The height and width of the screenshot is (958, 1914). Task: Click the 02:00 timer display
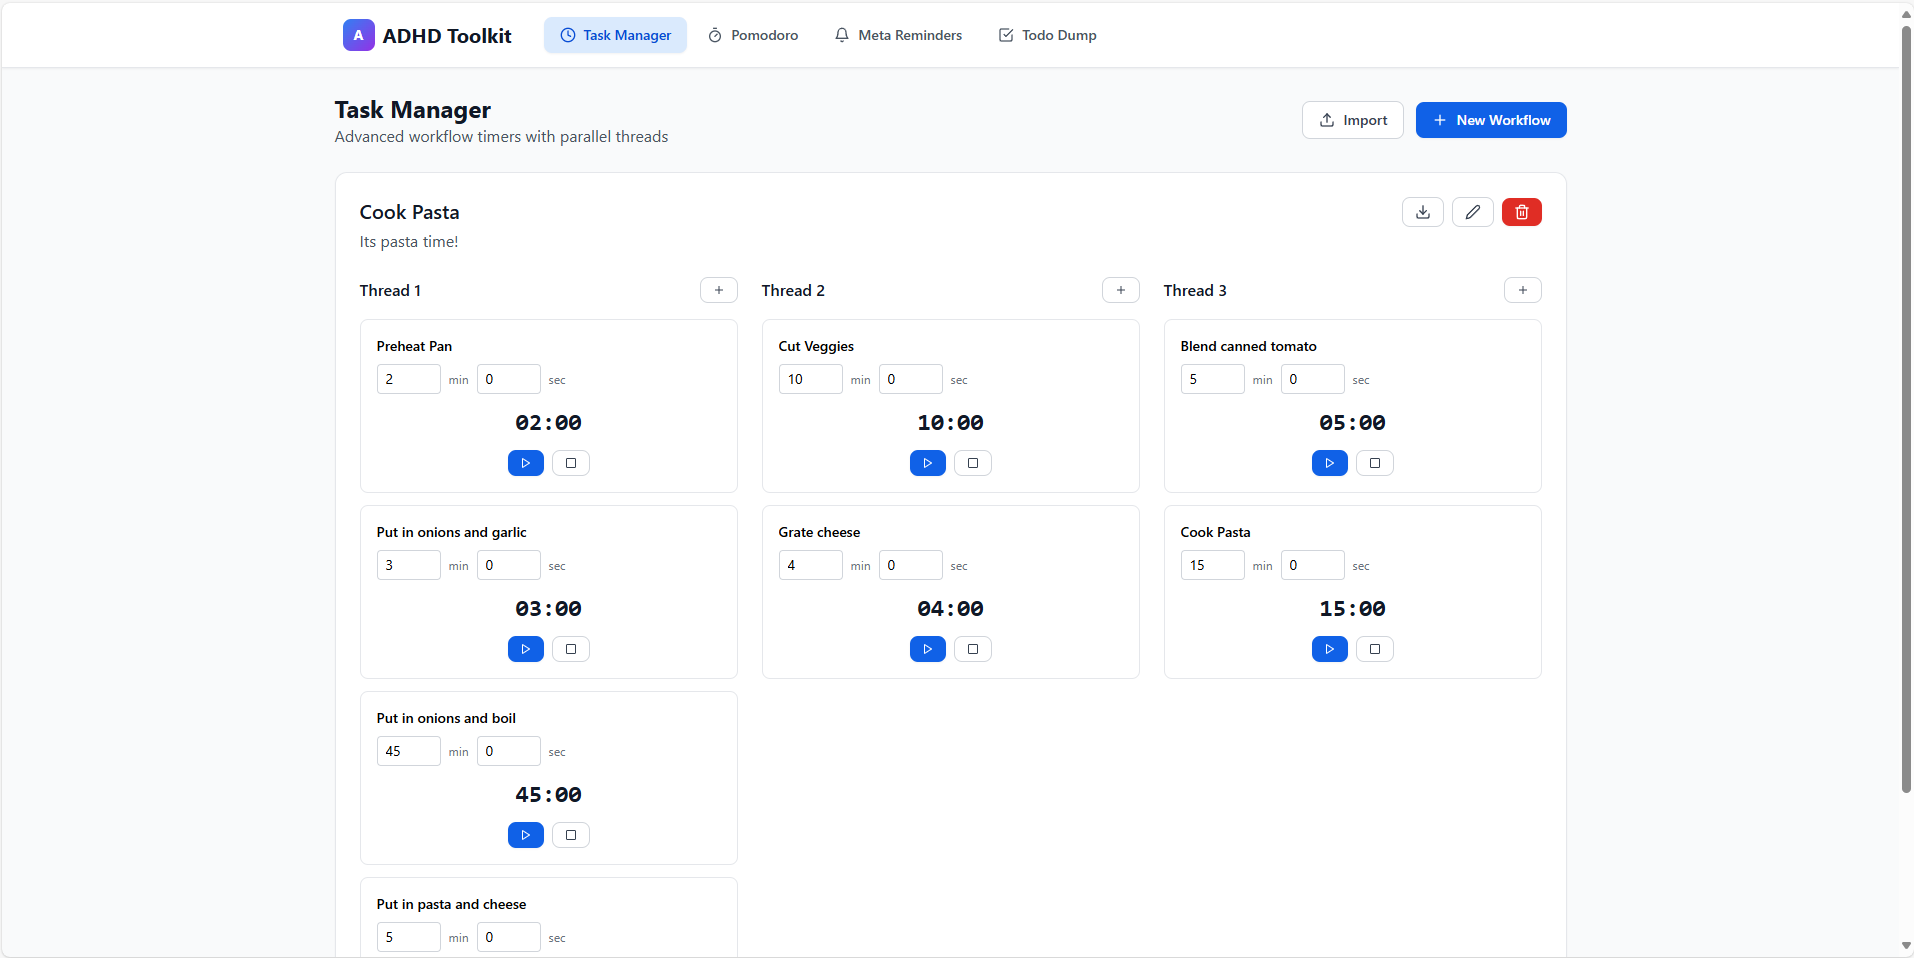point(549,423)
